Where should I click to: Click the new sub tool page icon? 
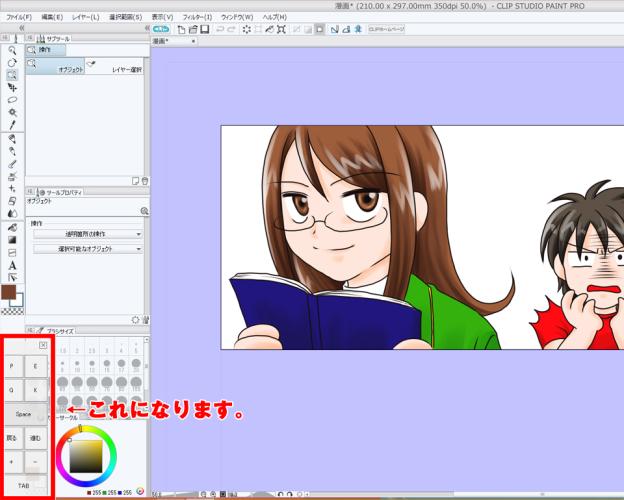point(136,181)
